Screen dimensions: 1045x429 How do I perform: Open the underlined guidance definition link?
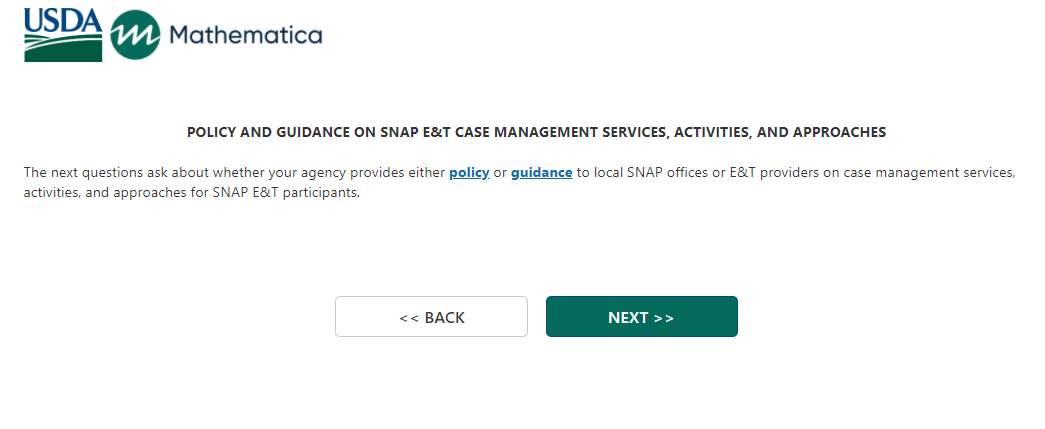pos(541,172)
